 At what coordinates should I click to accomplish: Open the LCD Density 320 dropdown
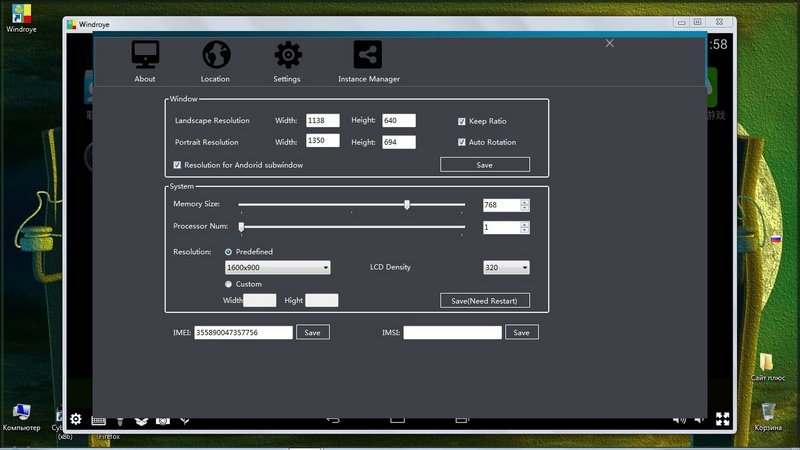click(506, 267)
